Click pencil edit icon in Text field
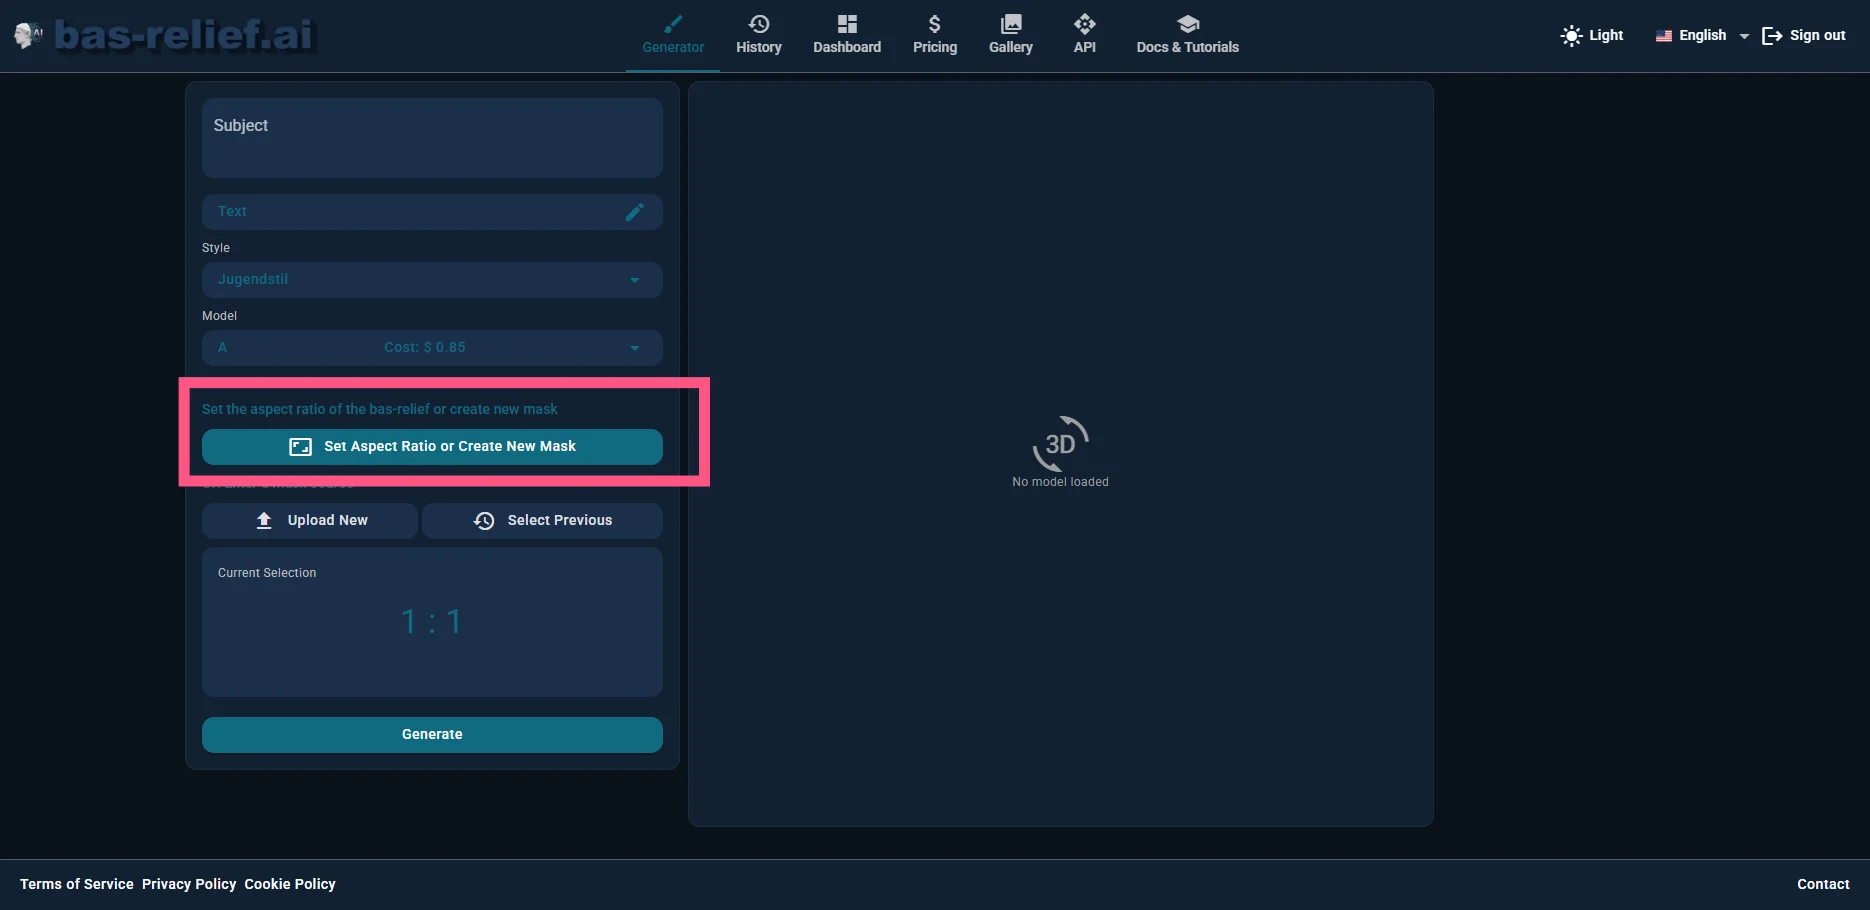 click(x=634, y=212)
